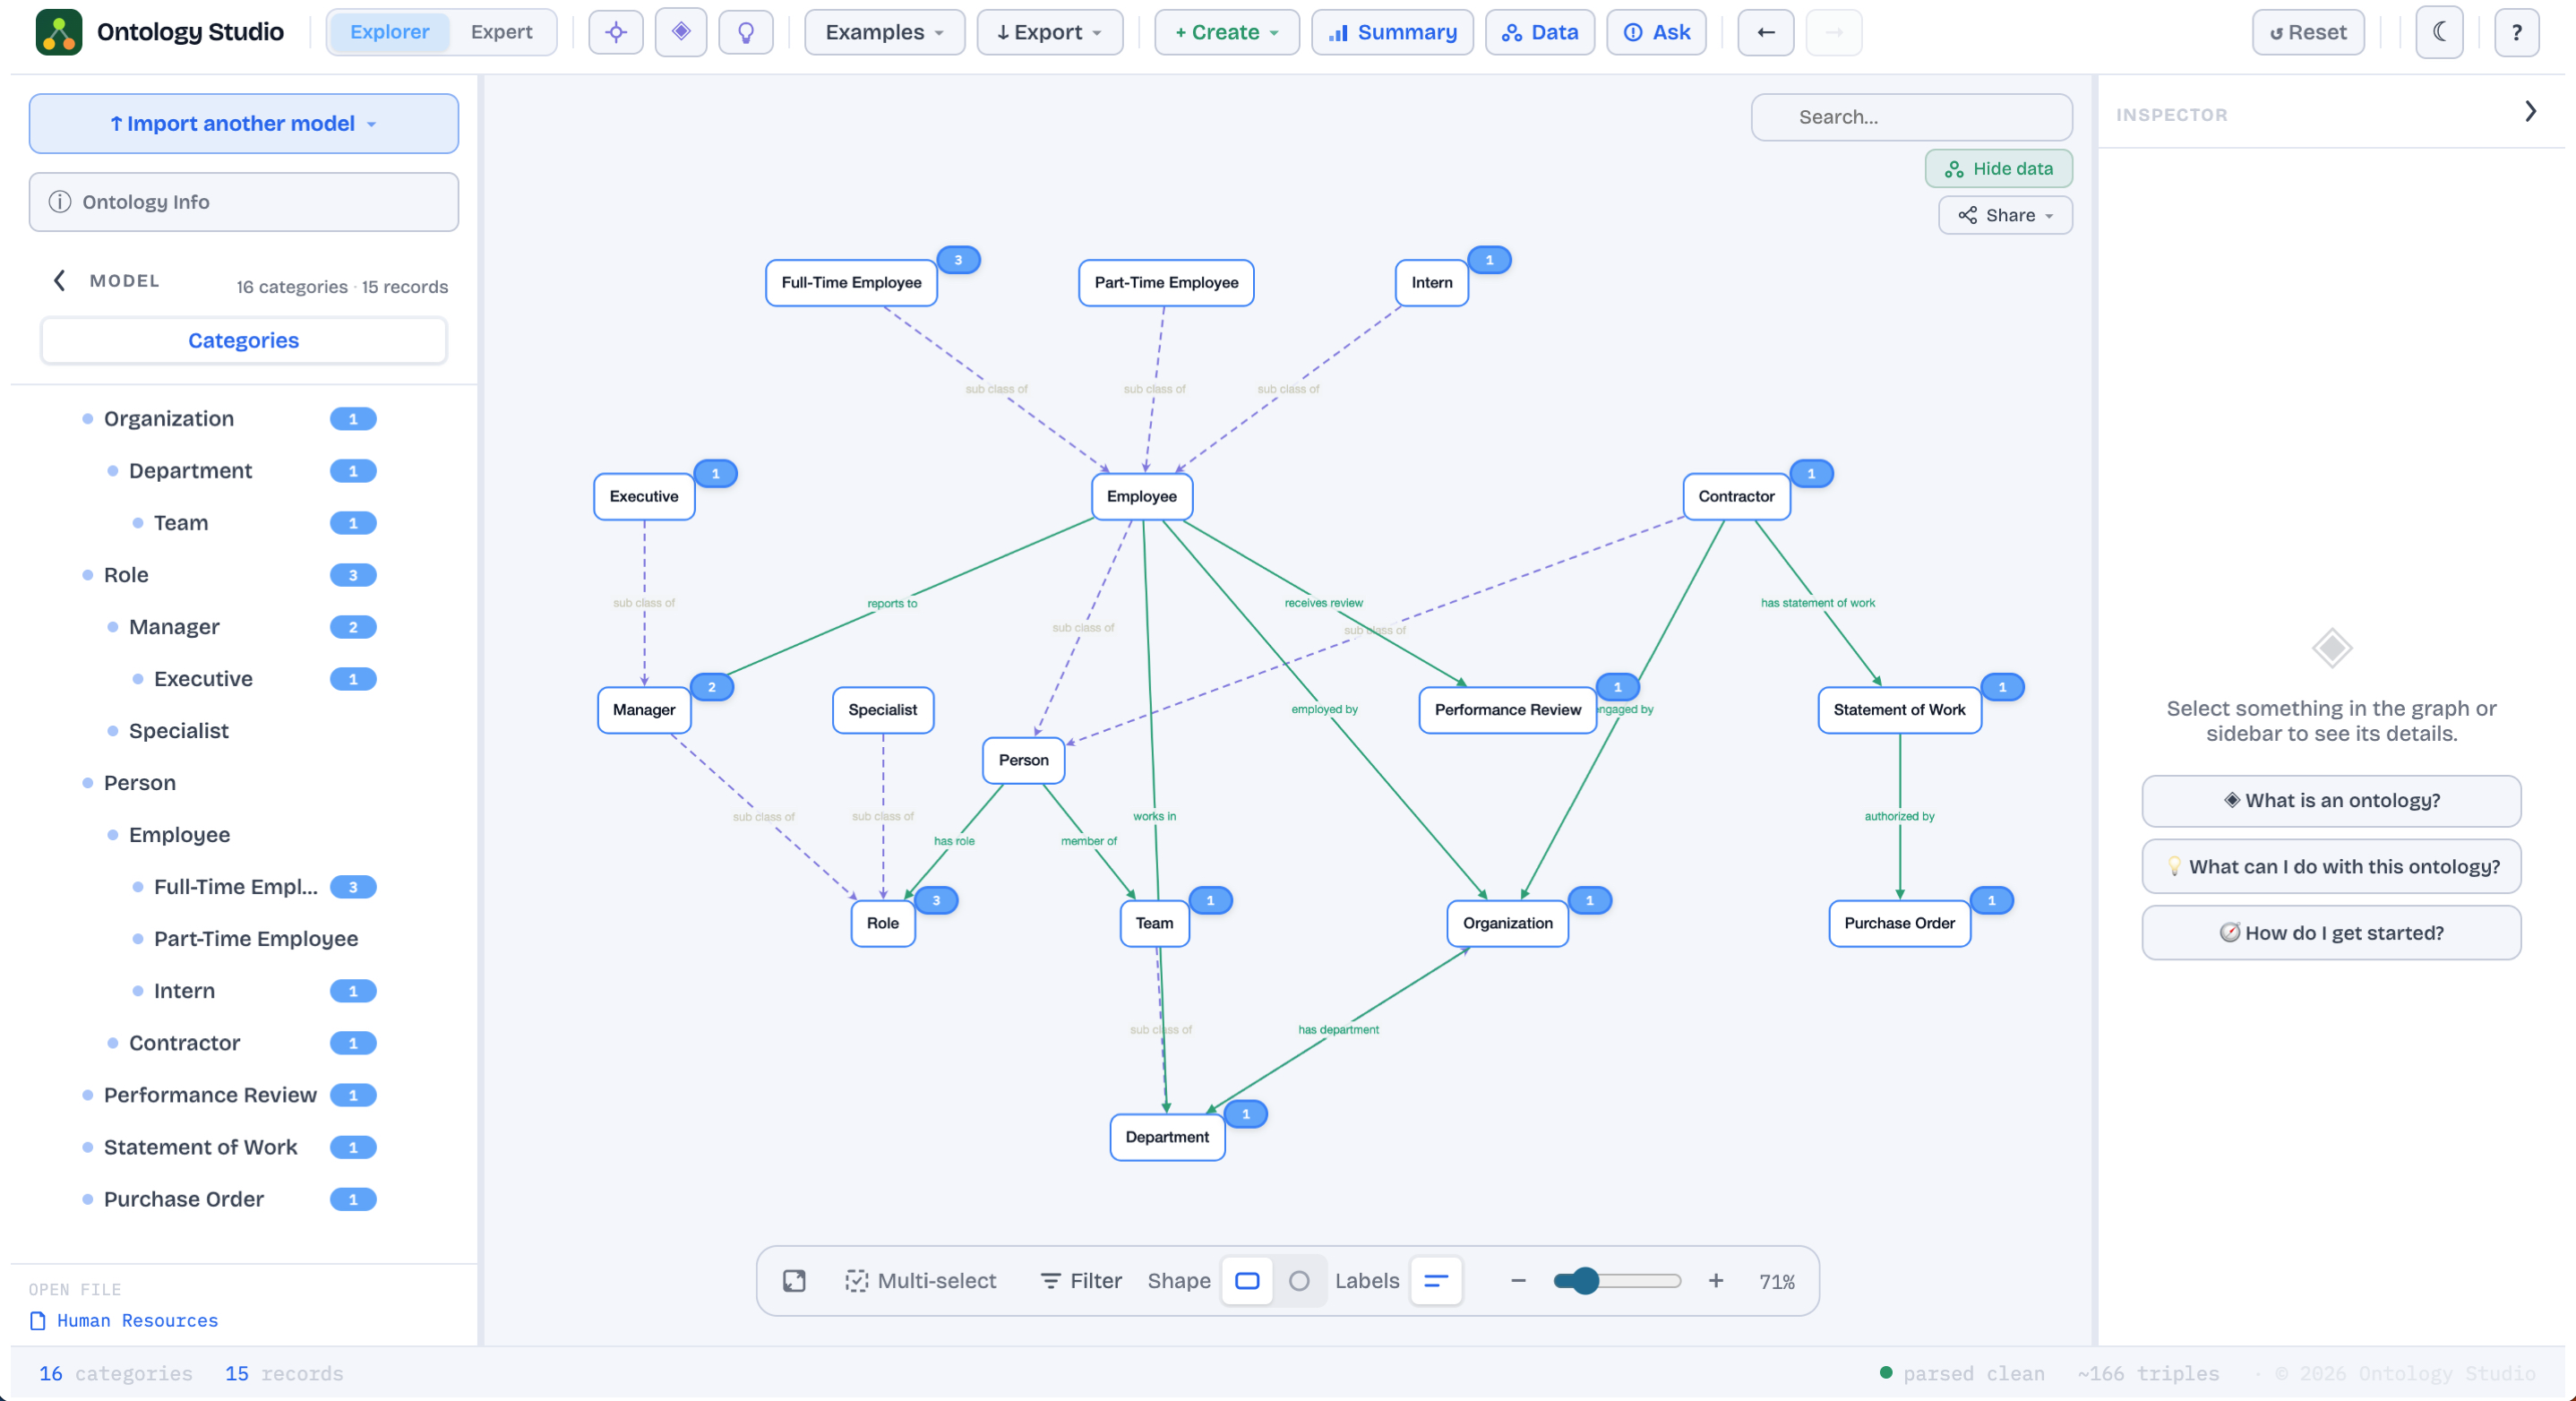Select the Specialist node in the graph

882,710
